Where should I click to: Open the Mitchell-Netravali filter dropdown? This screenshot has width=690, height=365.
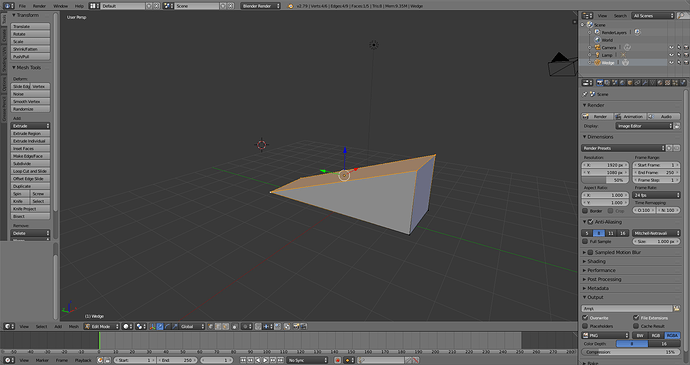[x=657, y=233]
